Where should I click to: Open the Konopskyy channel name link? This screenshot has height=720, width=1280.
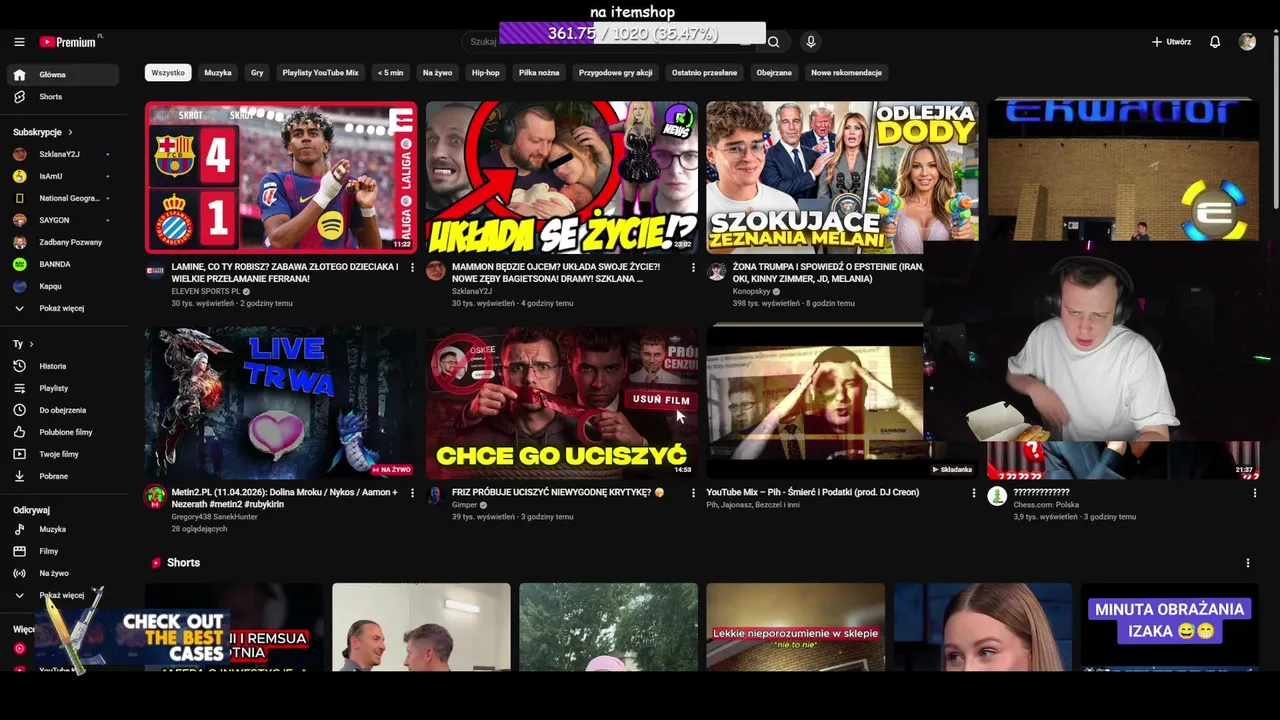pyautogui.click(x=751, y=291)
